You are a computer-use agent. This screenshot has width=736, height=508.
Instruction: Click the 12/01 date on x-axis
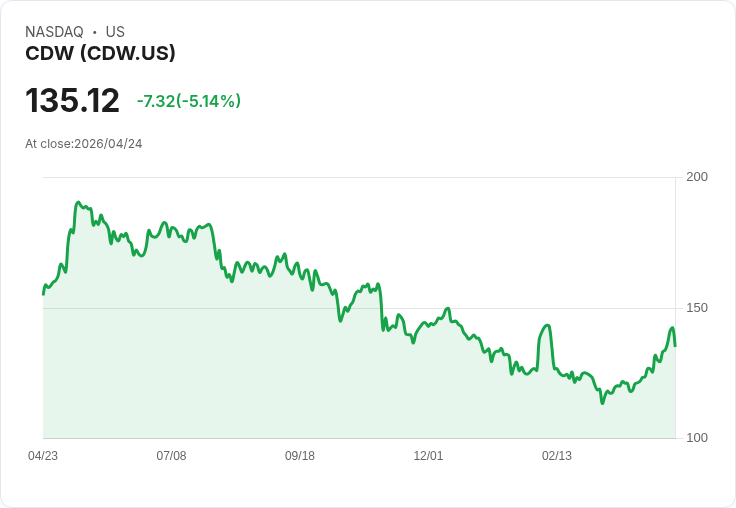click(428, 456)
